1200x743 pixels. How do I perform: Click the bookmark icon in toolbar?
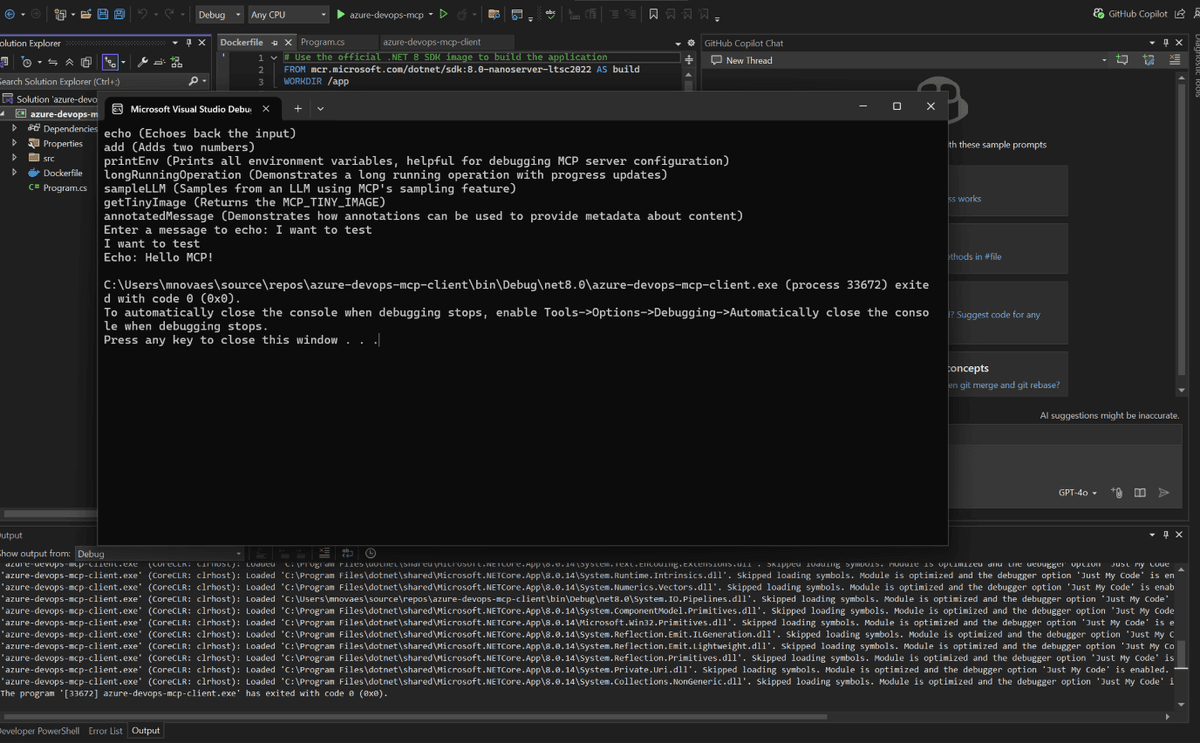(x=653, y=14)
